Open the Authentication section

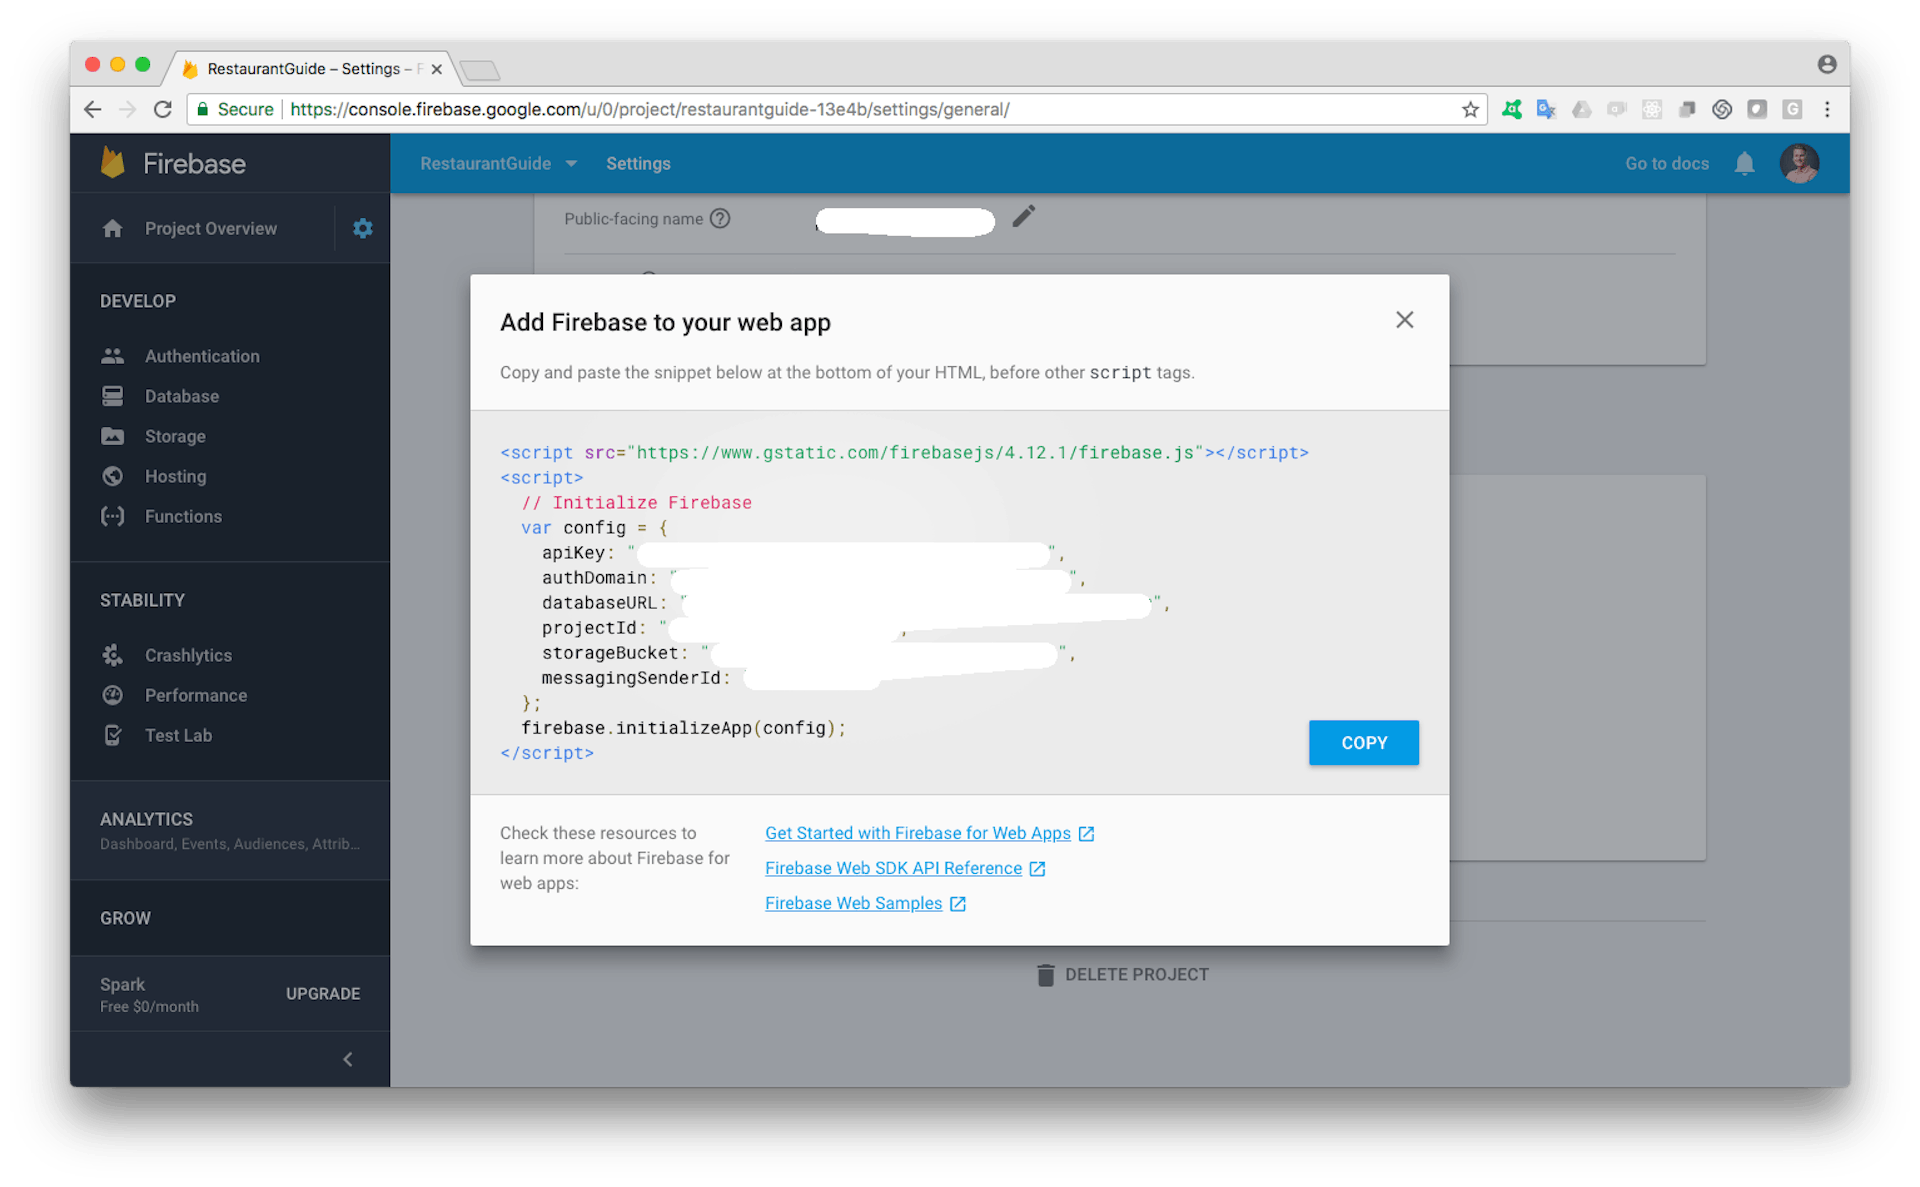point(201,356)
